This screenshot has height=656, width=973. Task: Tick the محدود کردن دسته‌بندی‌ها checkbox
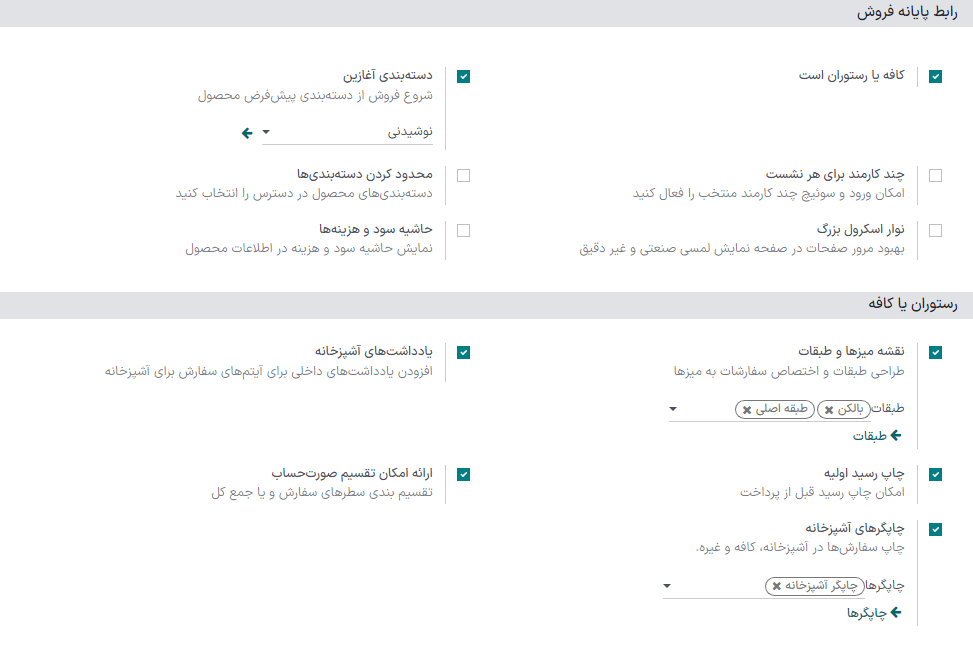463,175
